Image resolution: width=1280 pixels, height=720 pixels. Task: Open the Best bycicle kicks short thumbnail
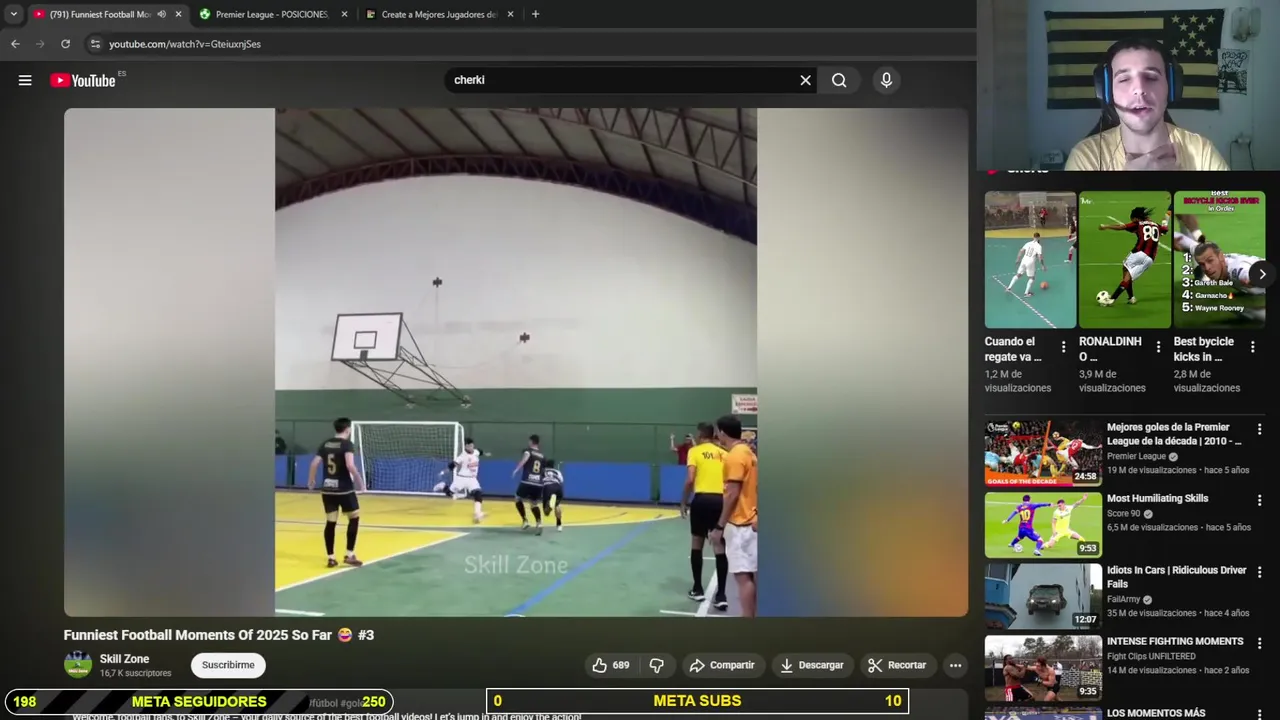(1219, 260)
